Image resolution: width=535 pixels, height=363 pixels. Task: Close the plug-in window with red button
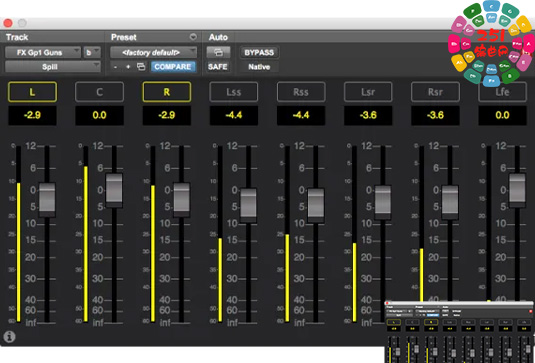pyautogui.click(x=8, y=23)
